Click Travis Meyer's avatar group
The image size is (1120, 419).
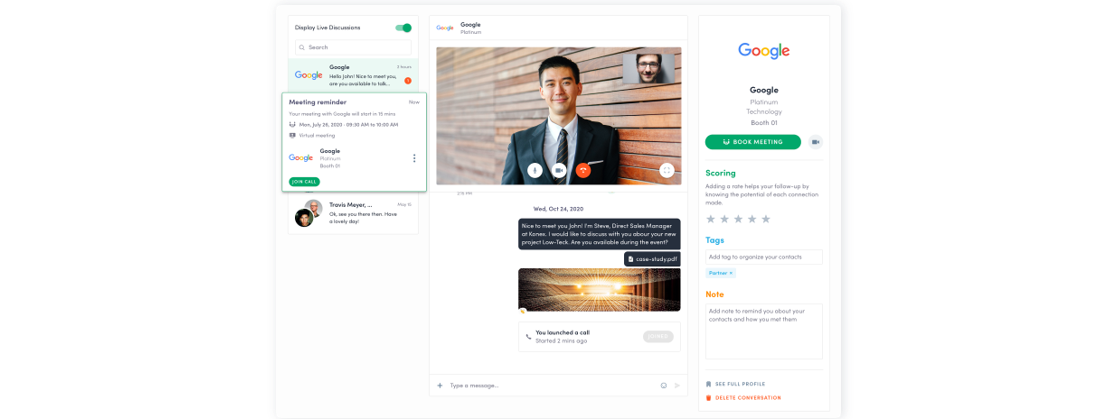(308, 213)
